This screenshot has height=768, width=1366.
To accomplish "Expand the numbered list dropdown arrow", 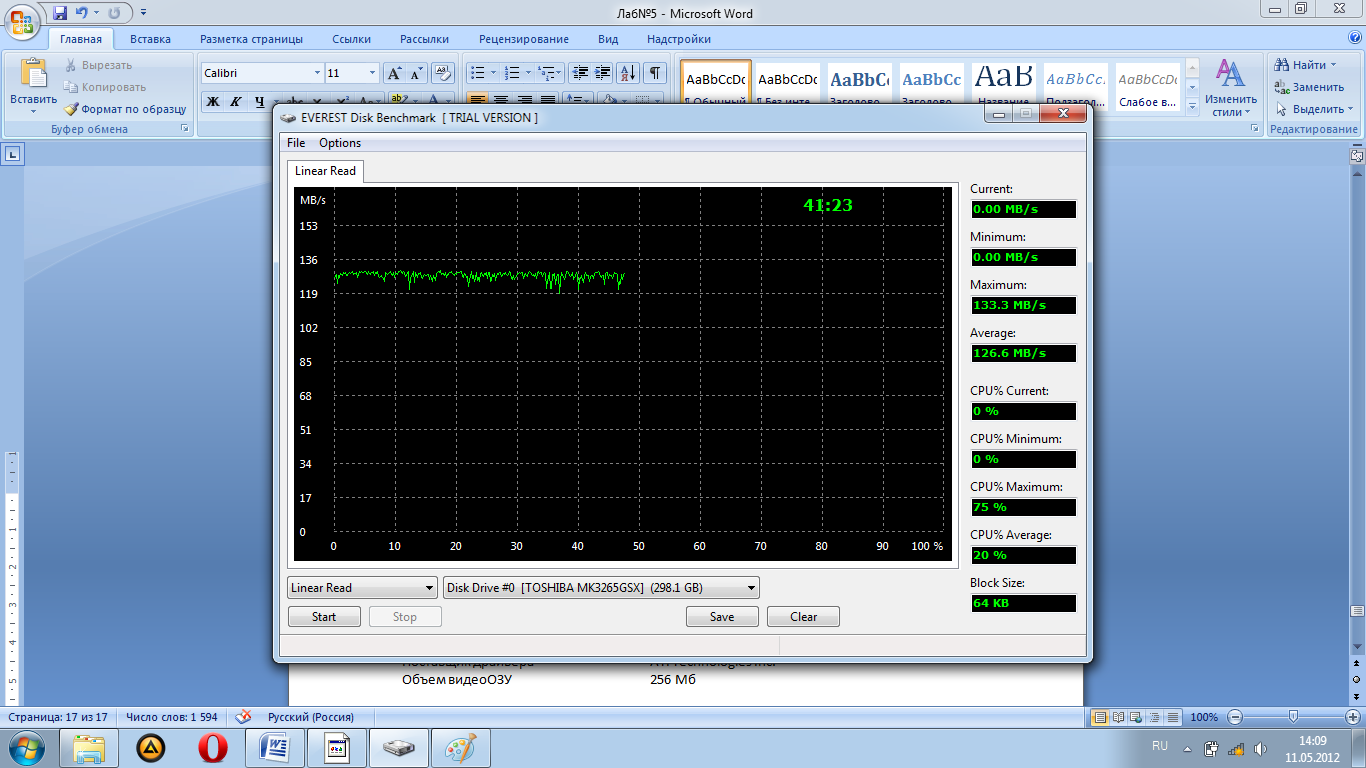I will (x=528, y=73).
